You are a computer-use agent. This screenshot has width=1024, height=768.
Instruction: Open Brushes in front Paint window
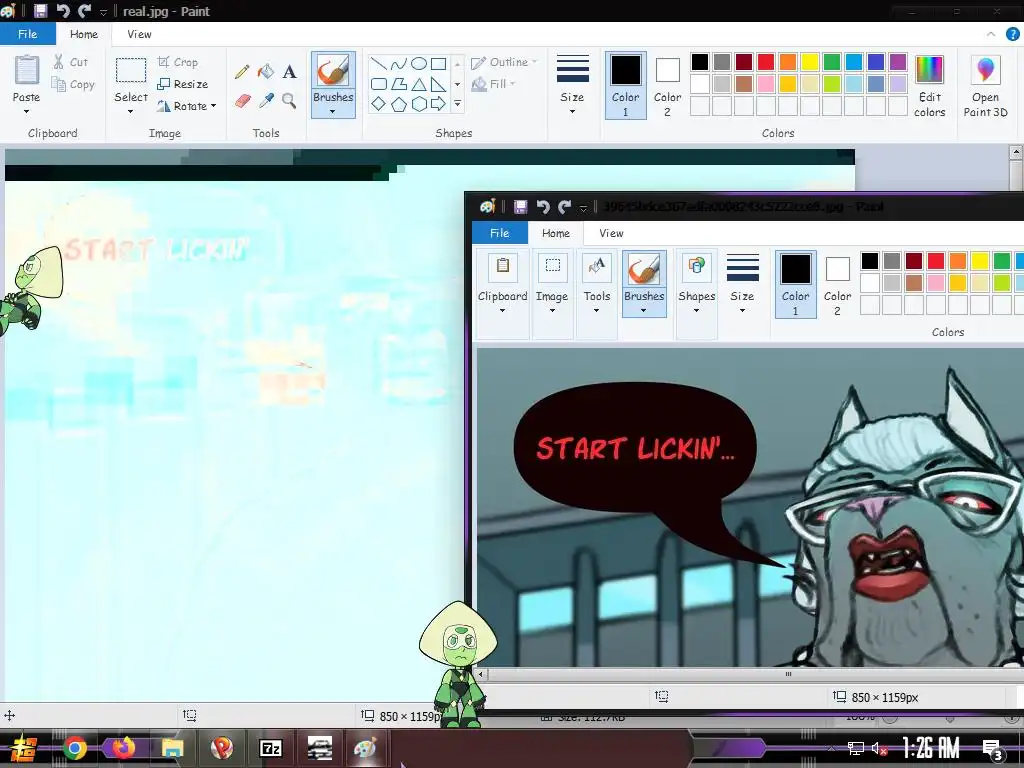(x=644, y=285)
